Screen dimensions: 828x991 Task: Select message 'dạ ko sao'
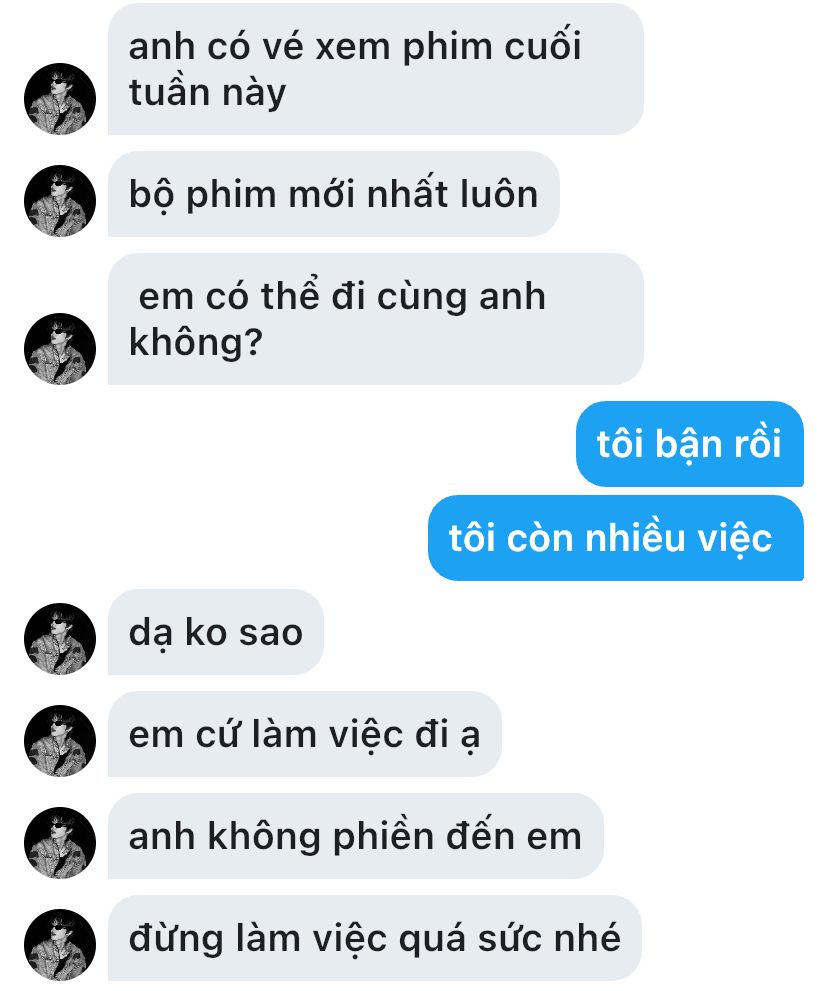point(216,632)
